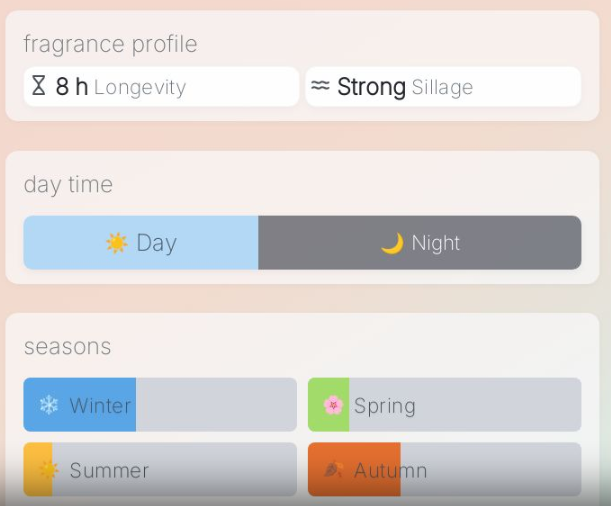611x506 pixels.
Task: Select the Night time segment
Action: [420, 243]
